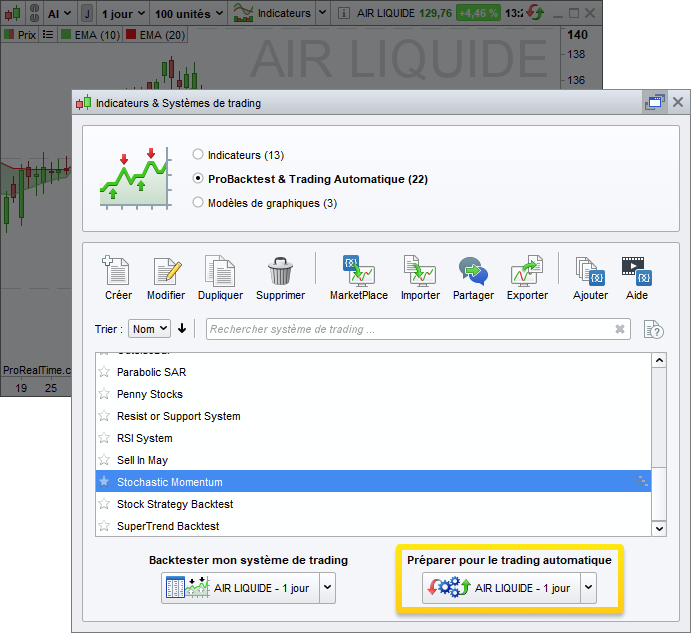Select the Penny Stocks list row
691x633 pixels.
(373, 394)
